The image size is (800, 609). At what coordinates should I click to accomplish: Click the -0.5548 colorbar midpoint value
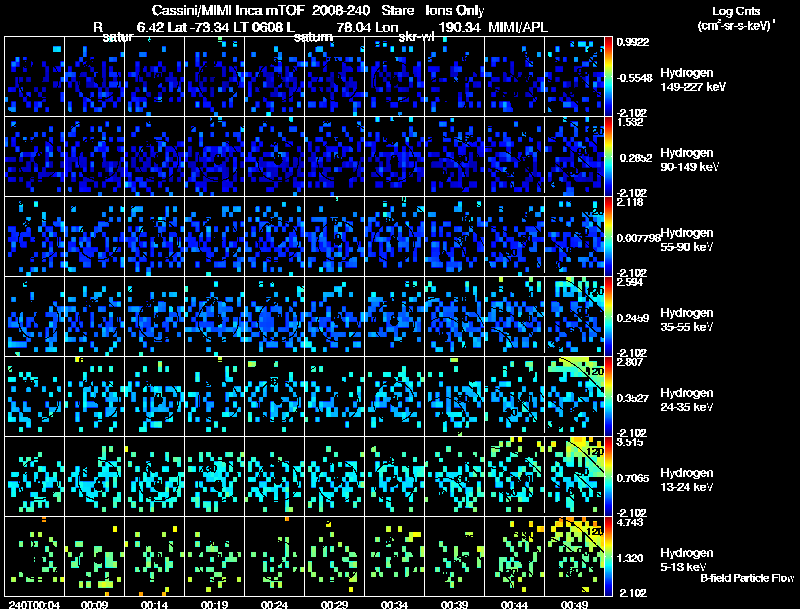(634, 78)
